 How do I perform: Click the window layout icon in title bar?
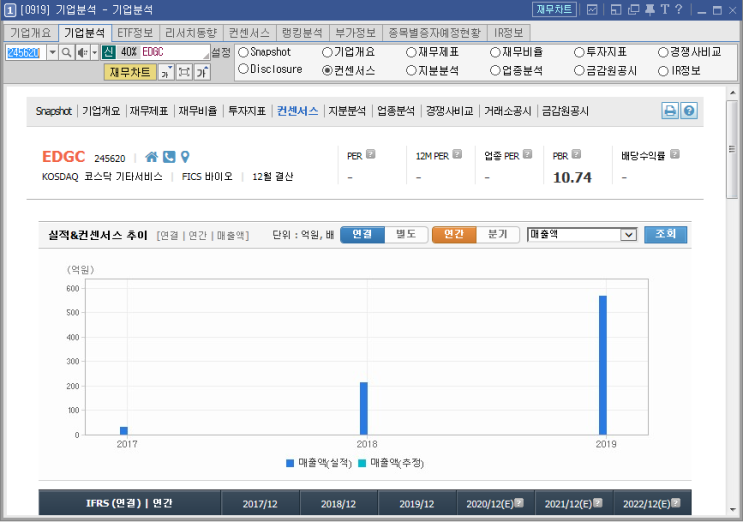(x=616, y=9)
